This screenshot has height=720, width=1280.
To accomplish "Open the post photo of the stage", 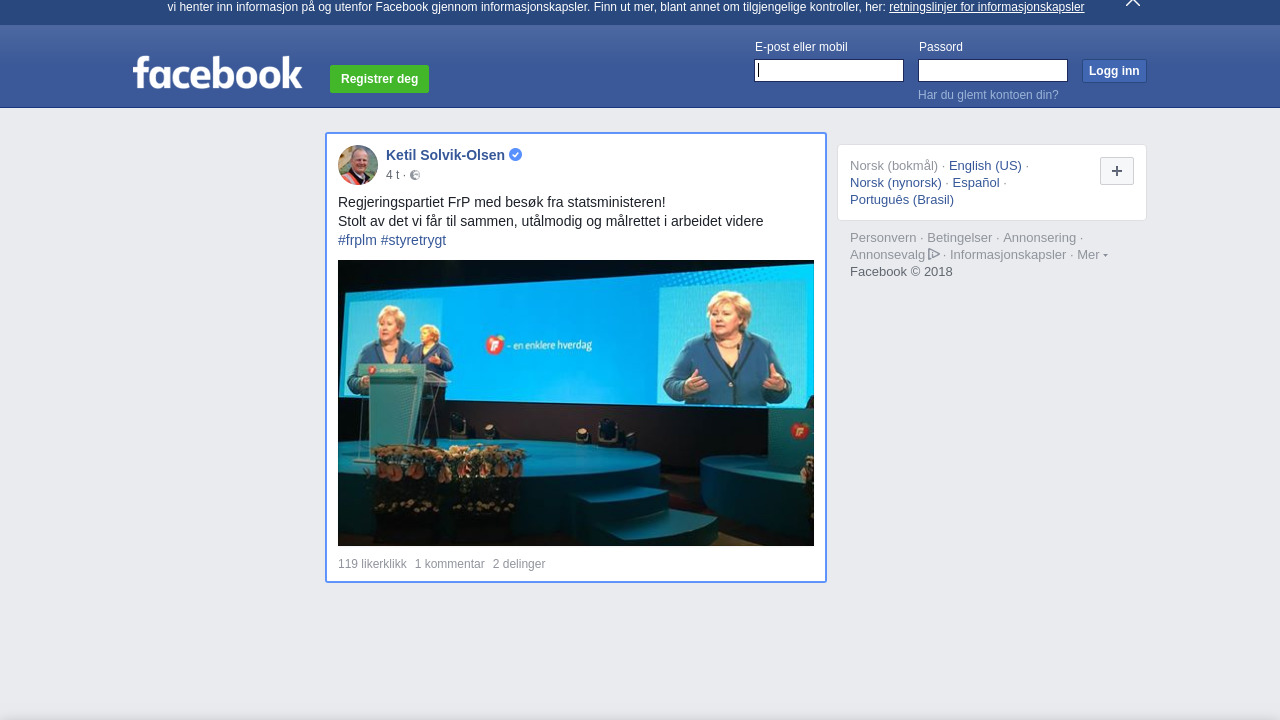I will click(x=576, y=403).
